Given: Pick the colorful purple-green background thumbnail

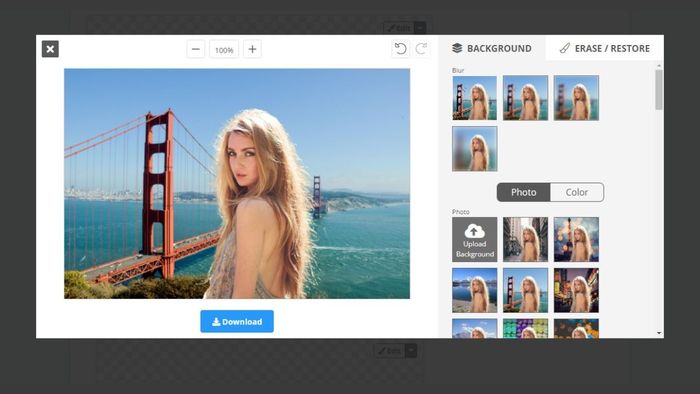Looking at the screenshot, I should [525, 328].
